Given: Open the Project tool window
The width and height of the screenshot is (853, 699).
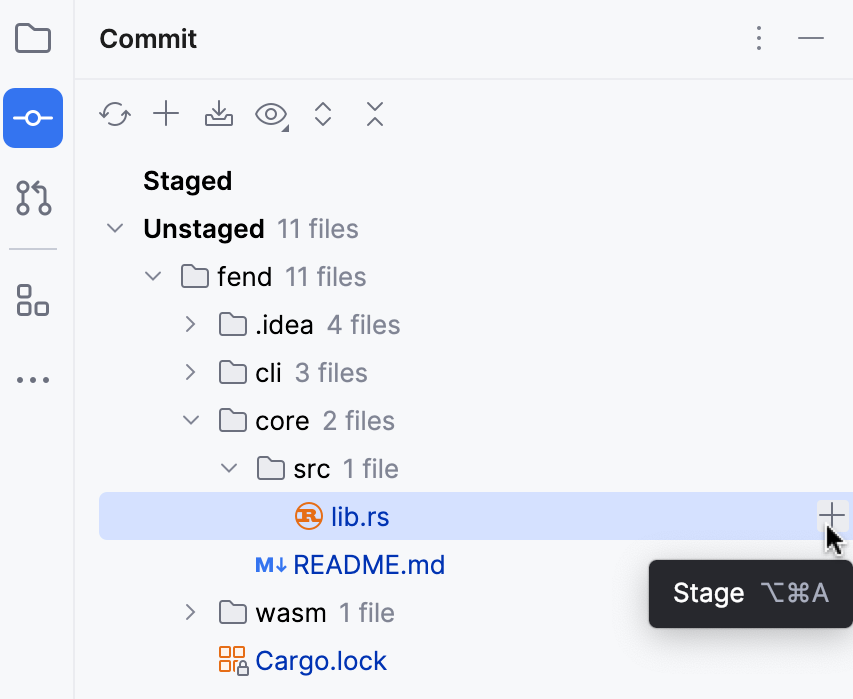Looking at the screenshot, I should click(33, 38).
